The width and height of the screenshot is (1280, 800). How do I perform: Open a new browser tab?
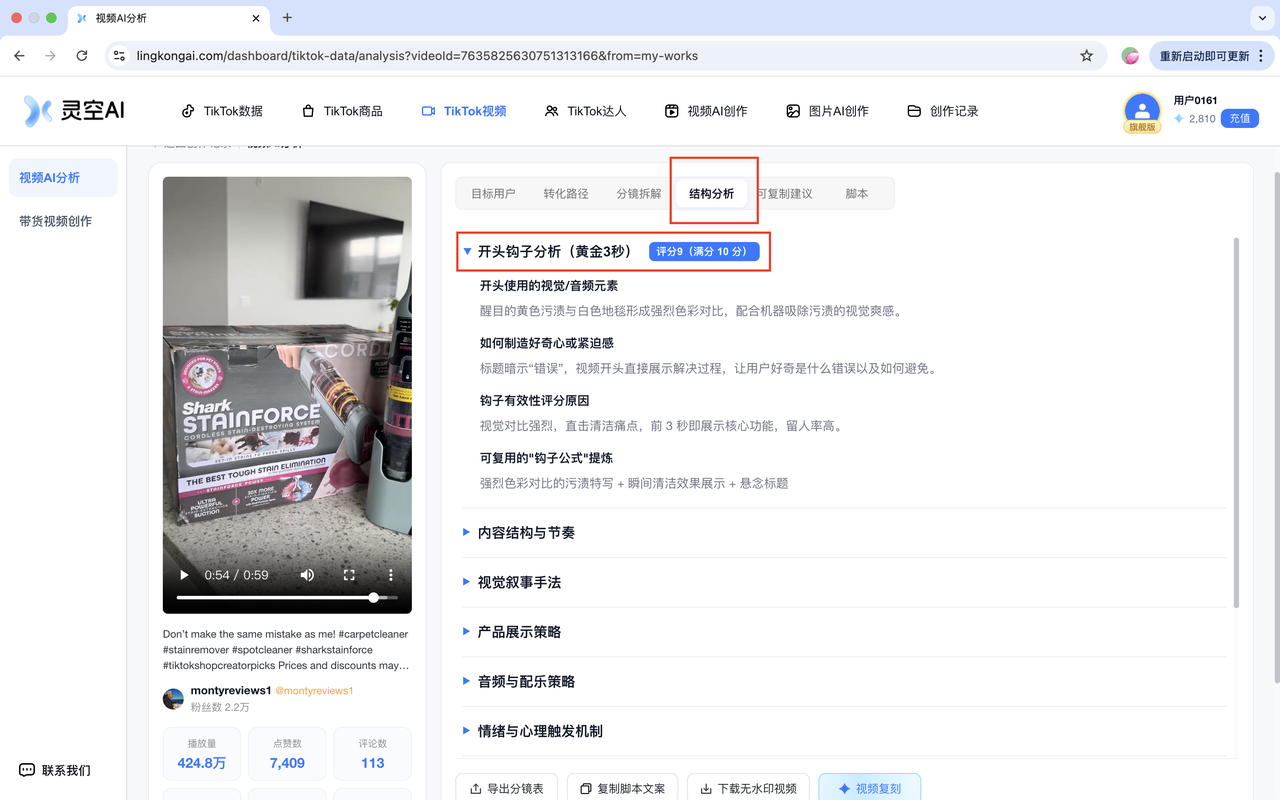pyautogui.click(x=287, y=18)
